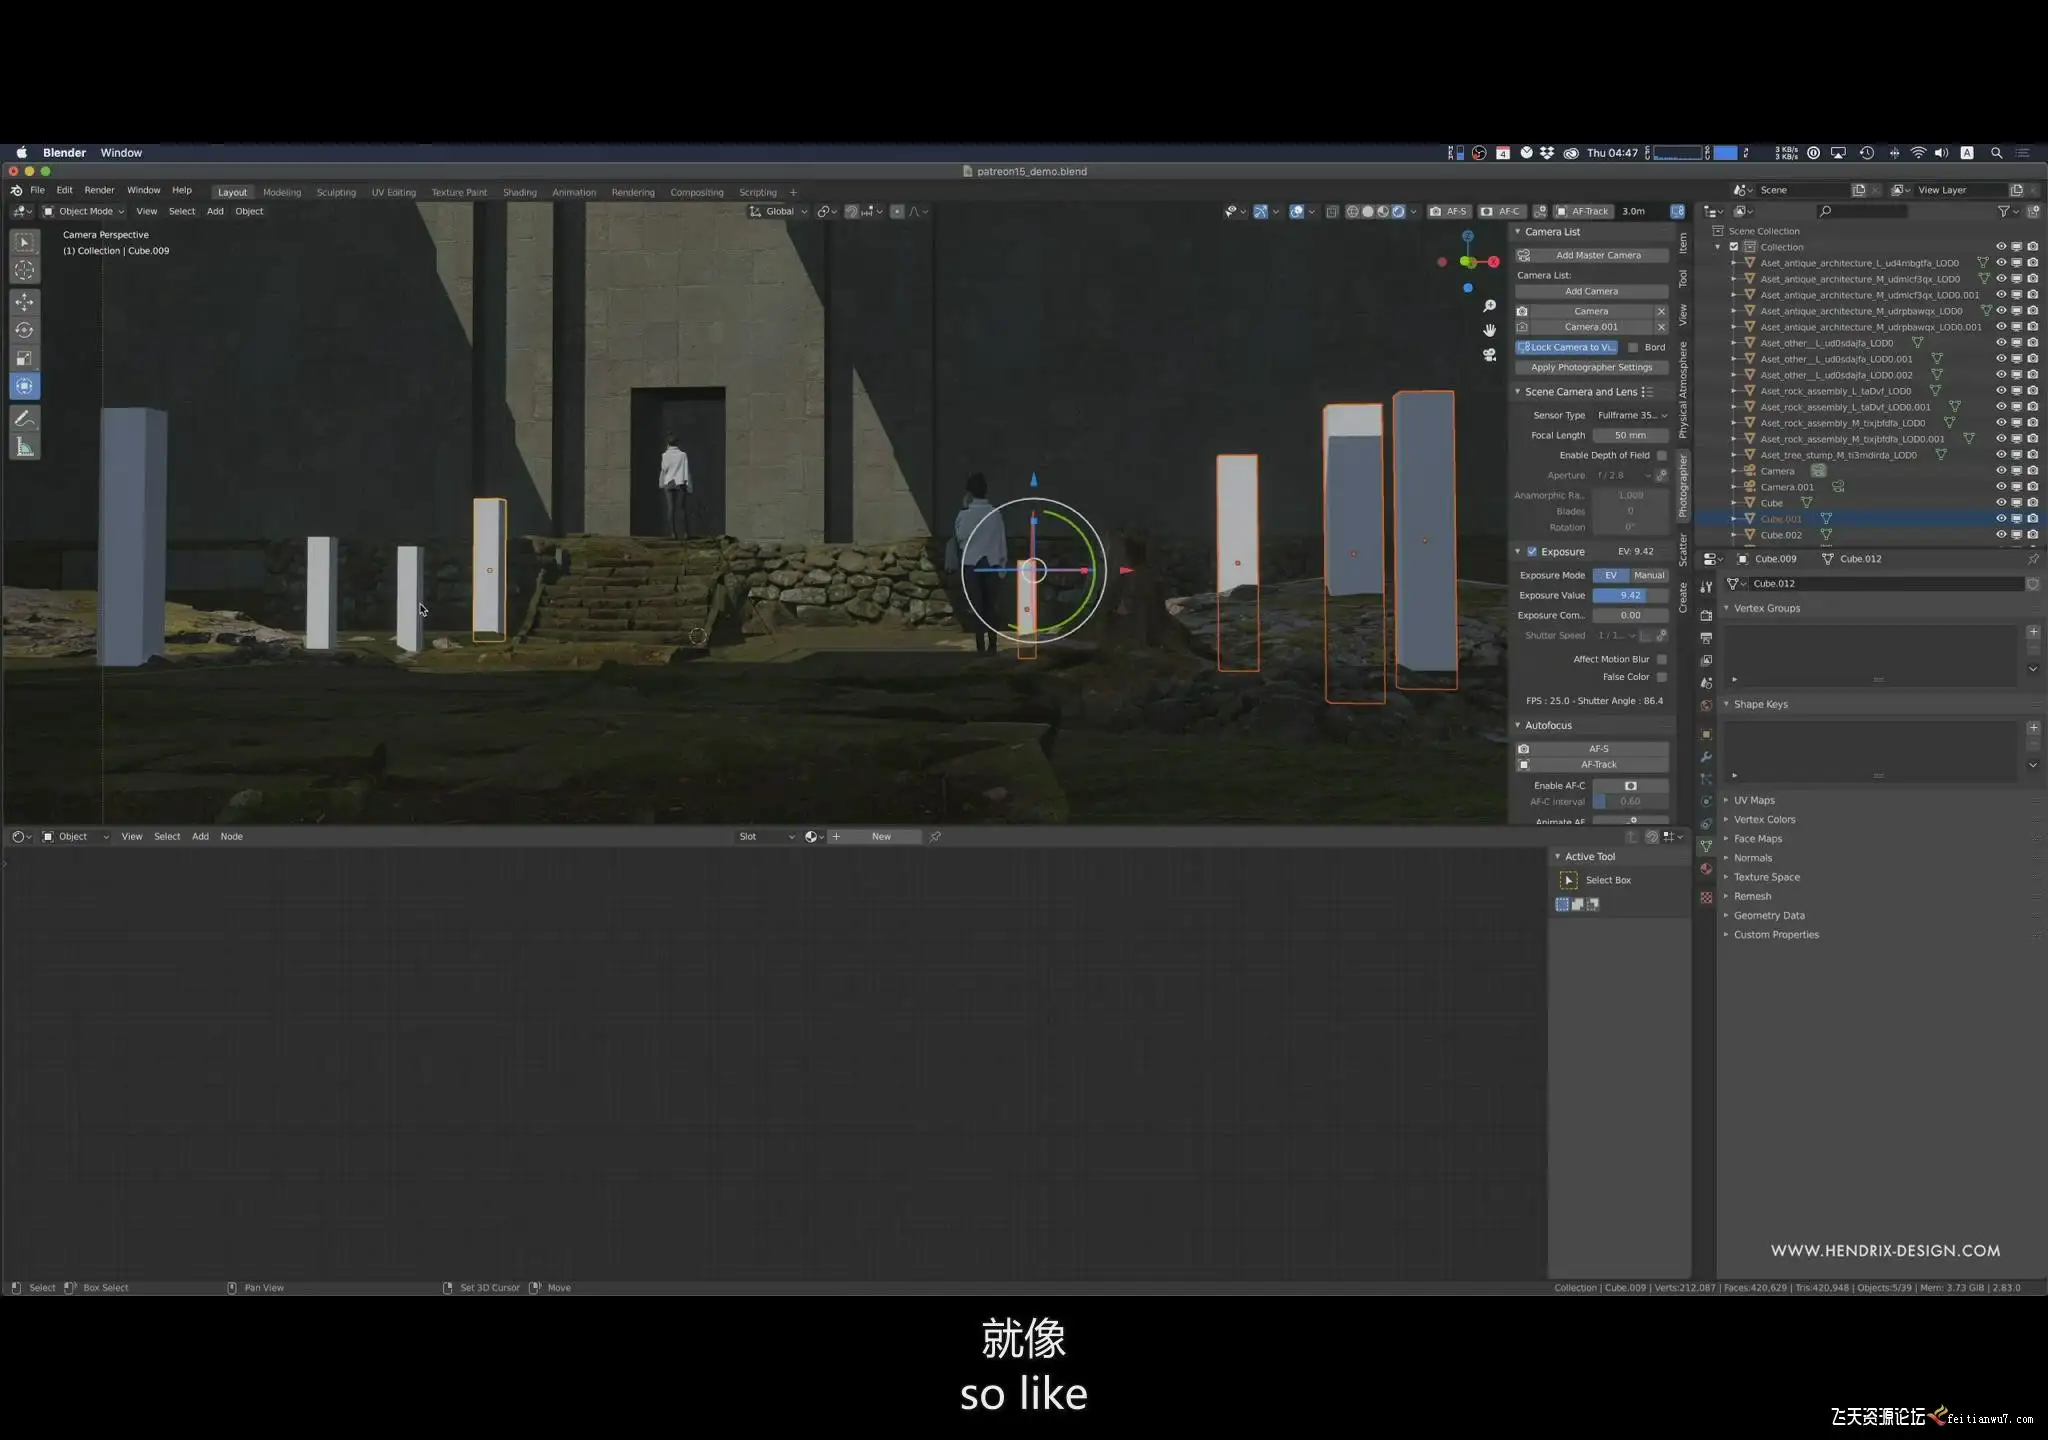
Task: Select the Rotate tool in left toolbar
Action: 25,330
